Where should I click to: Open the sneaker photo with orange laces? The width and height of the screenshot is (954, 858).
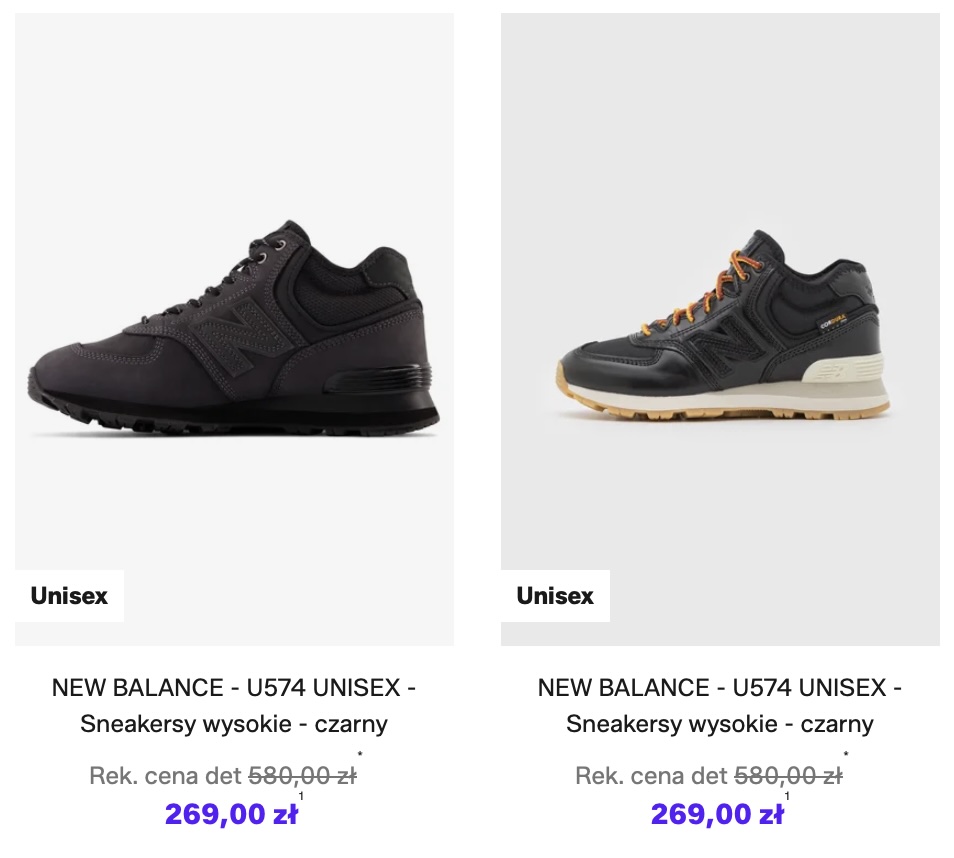point(720,330)
